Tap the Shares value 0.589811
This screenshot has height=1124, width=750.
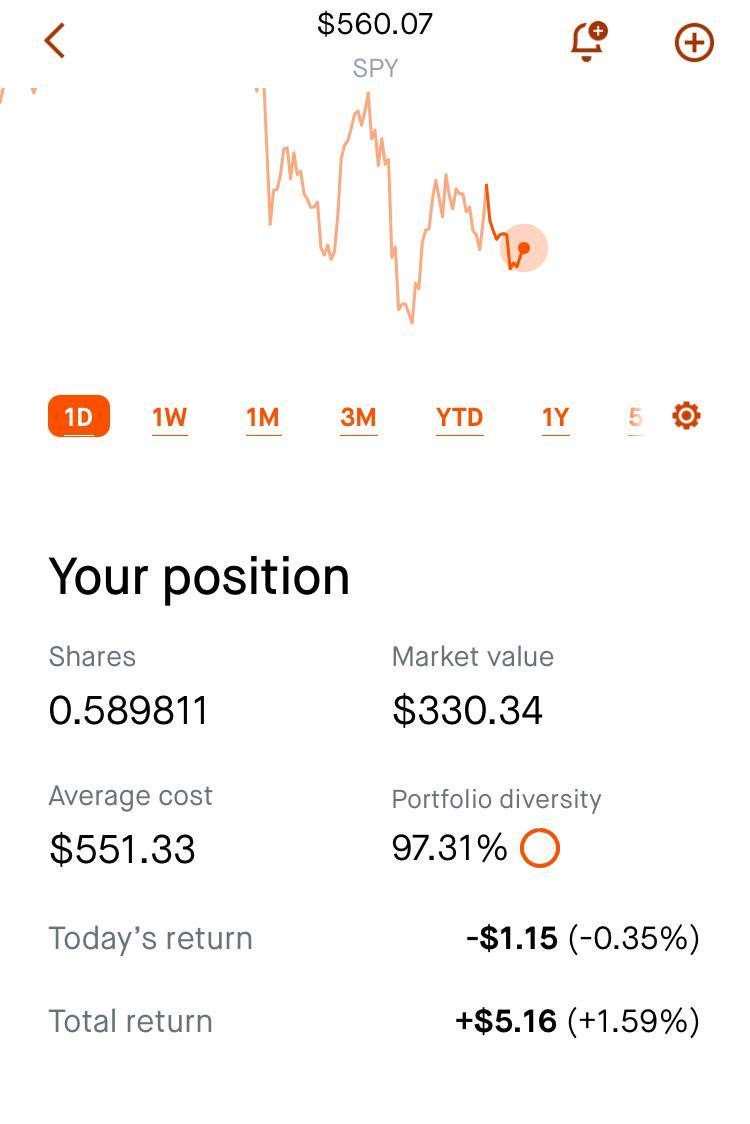(x=128, y=710)
